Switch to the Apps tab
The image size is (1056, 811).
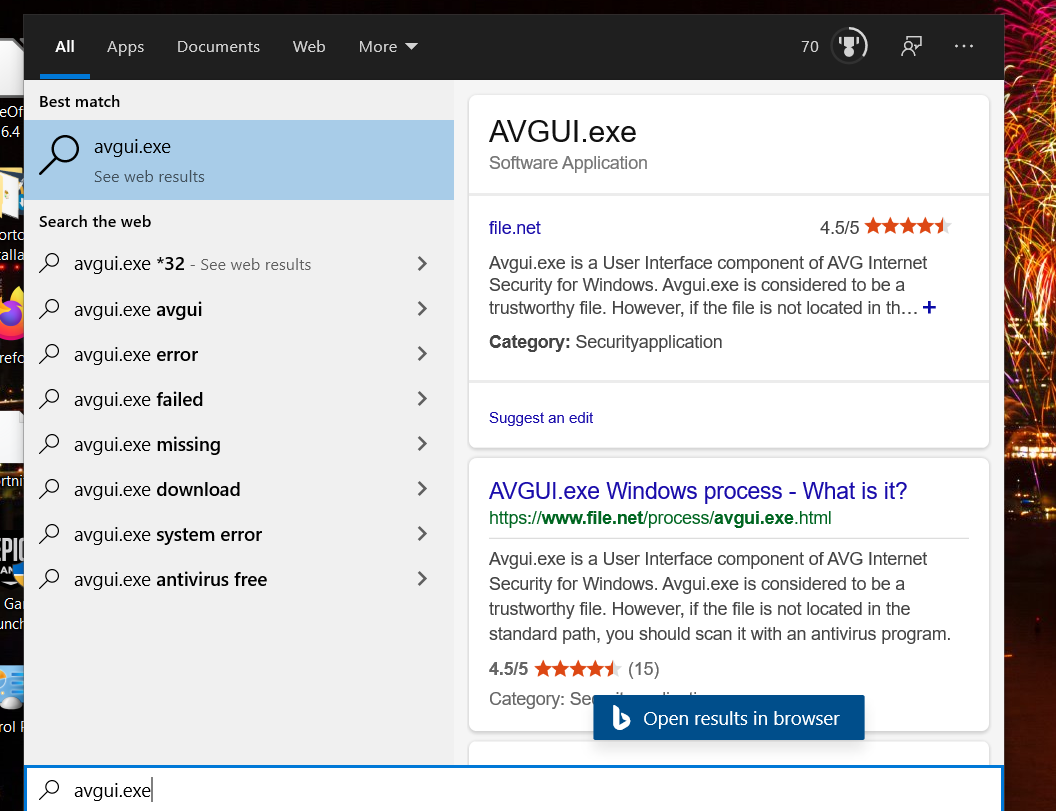(x=125, y=46)
